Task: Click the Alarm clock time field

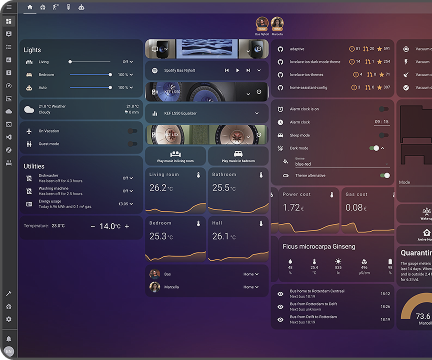Action: click(x=382, y=122)
